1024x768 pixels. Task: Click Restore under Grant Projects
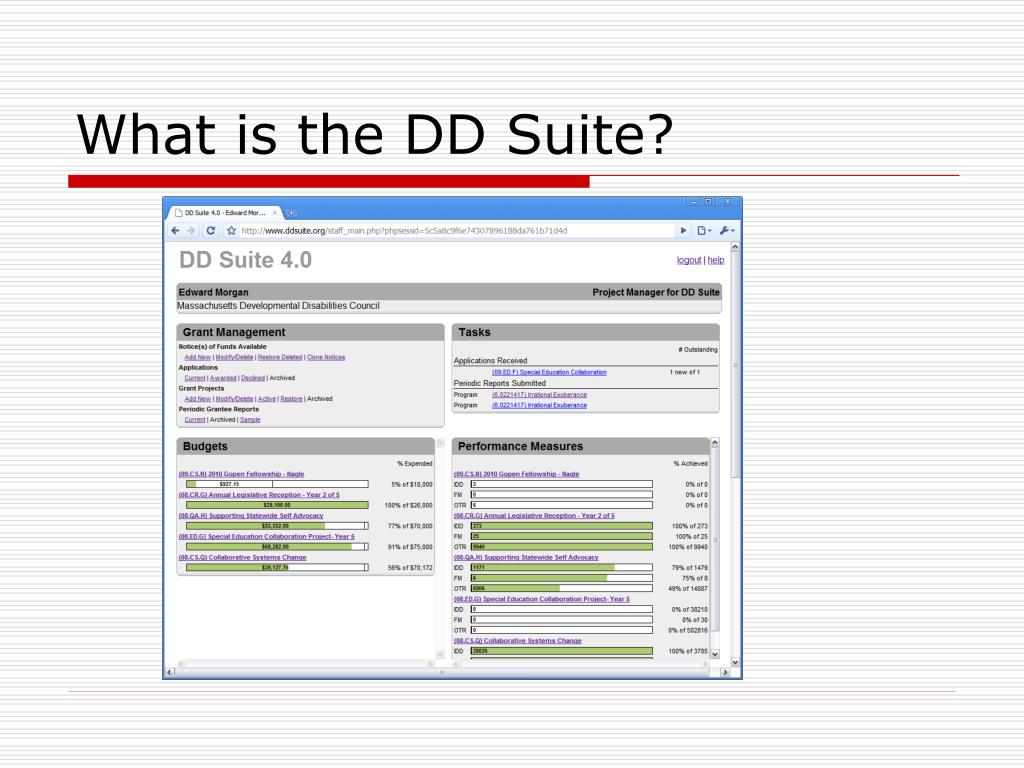[x=291, y=399]
